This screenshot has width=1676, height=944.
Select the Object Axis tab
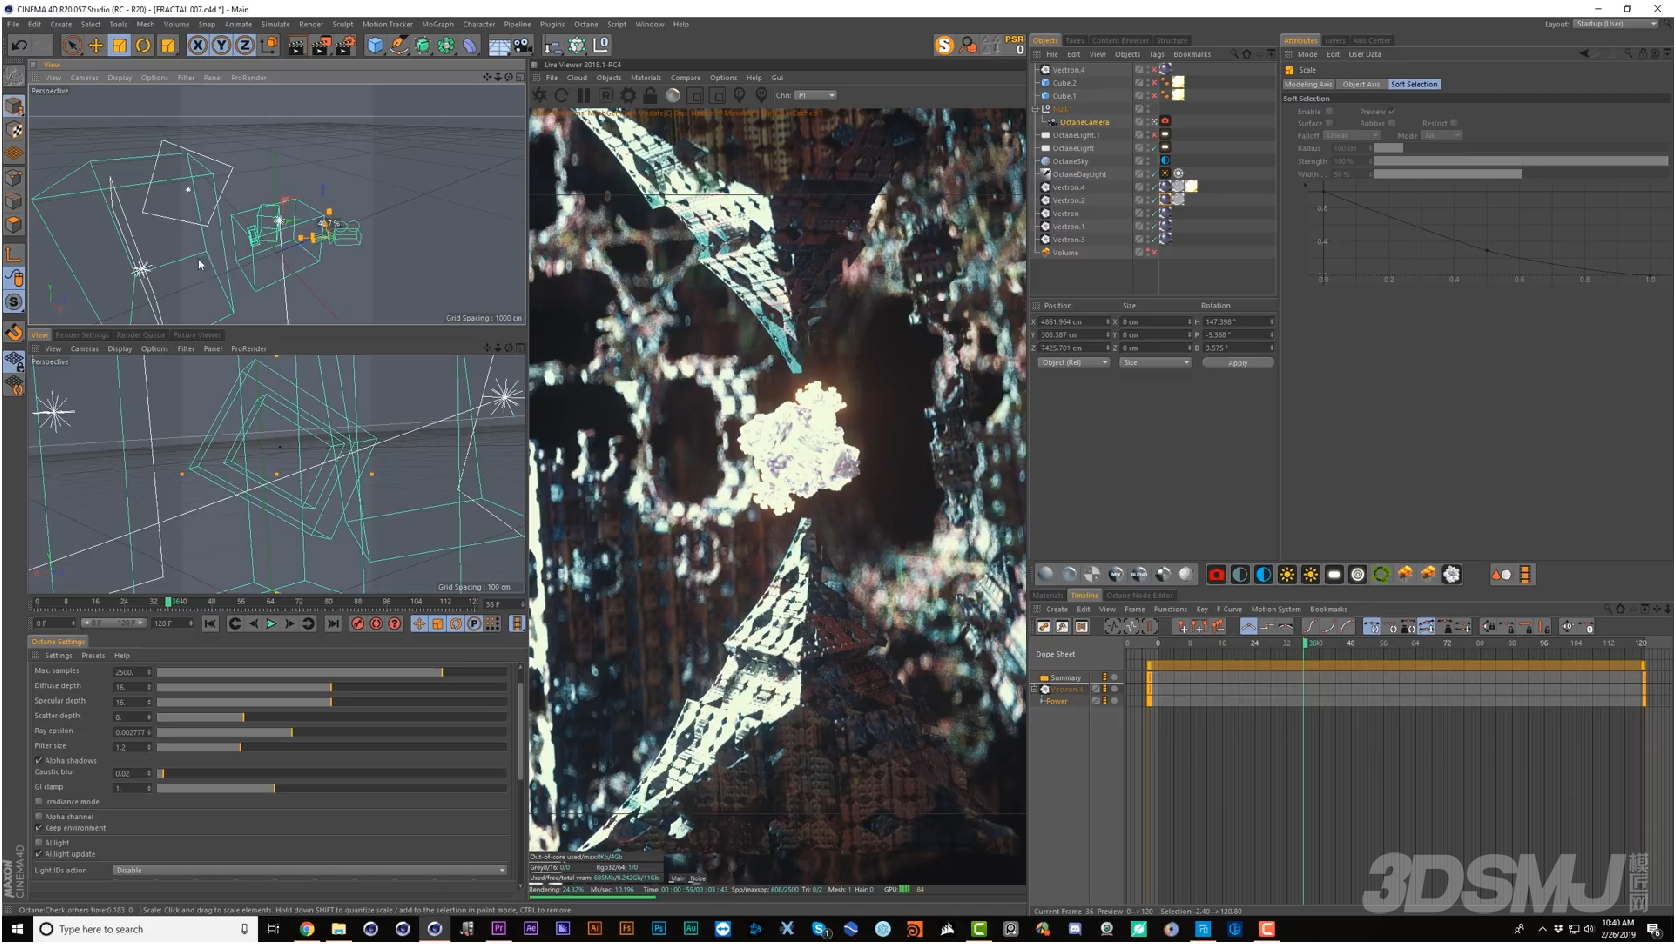coord(1361,84)
